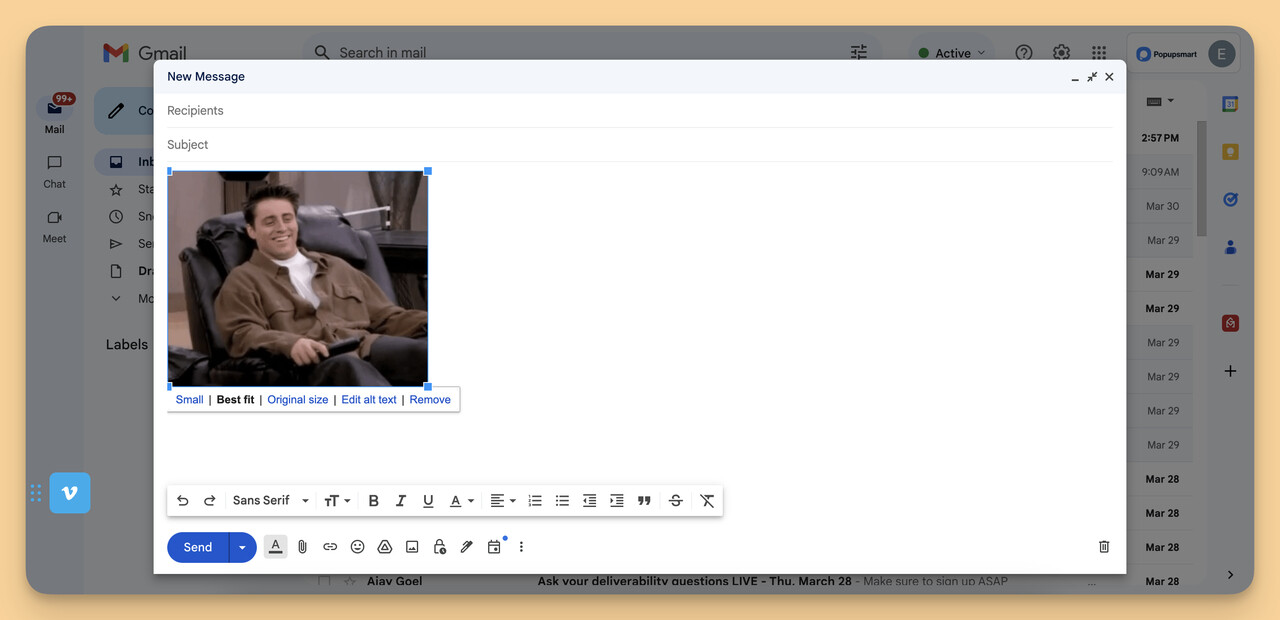Open Google Keep side panel
Viewport: 1280px width, 620px height.
1230,152
